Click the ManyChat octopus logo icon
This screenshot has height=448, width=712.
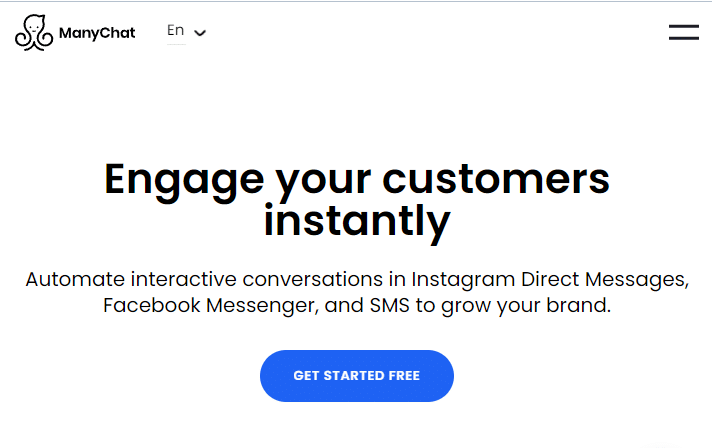[34, 33]
